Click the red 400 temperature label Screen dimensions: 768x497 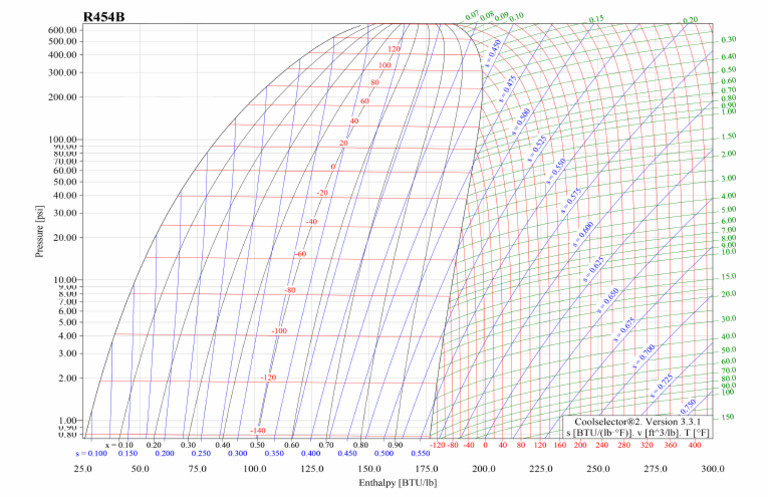click(695, 445)
